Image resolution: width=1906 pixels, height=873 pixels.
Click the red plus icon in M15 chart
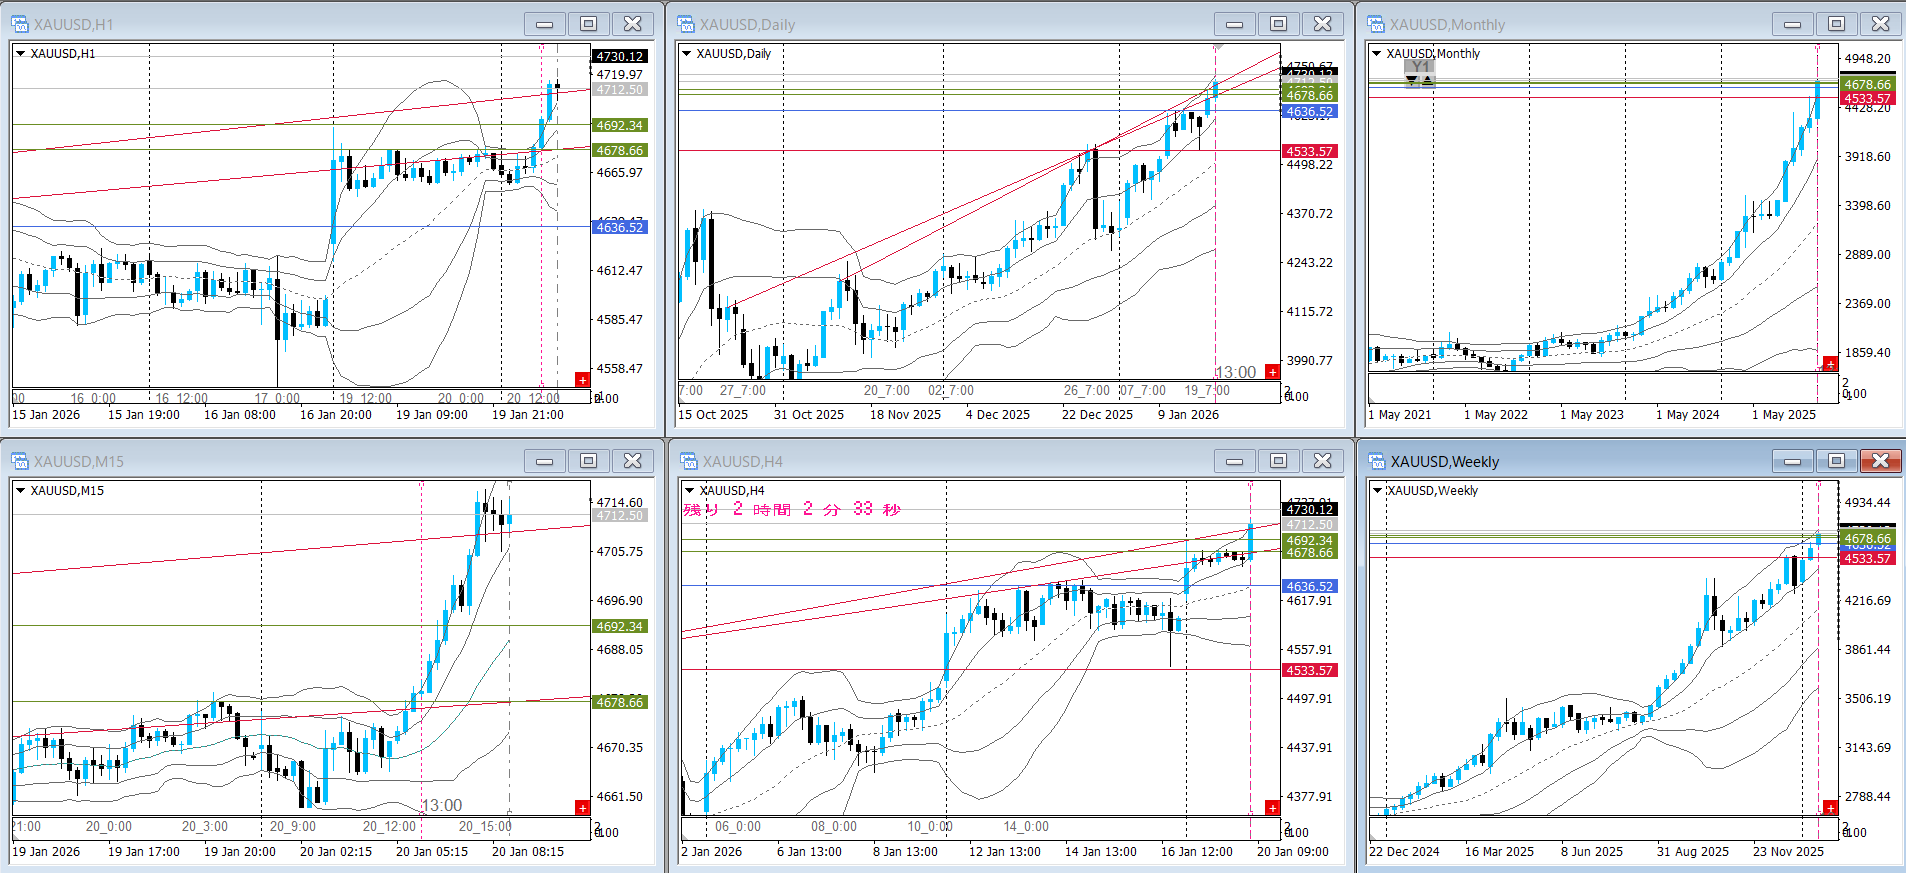click(x=582, y=807)
